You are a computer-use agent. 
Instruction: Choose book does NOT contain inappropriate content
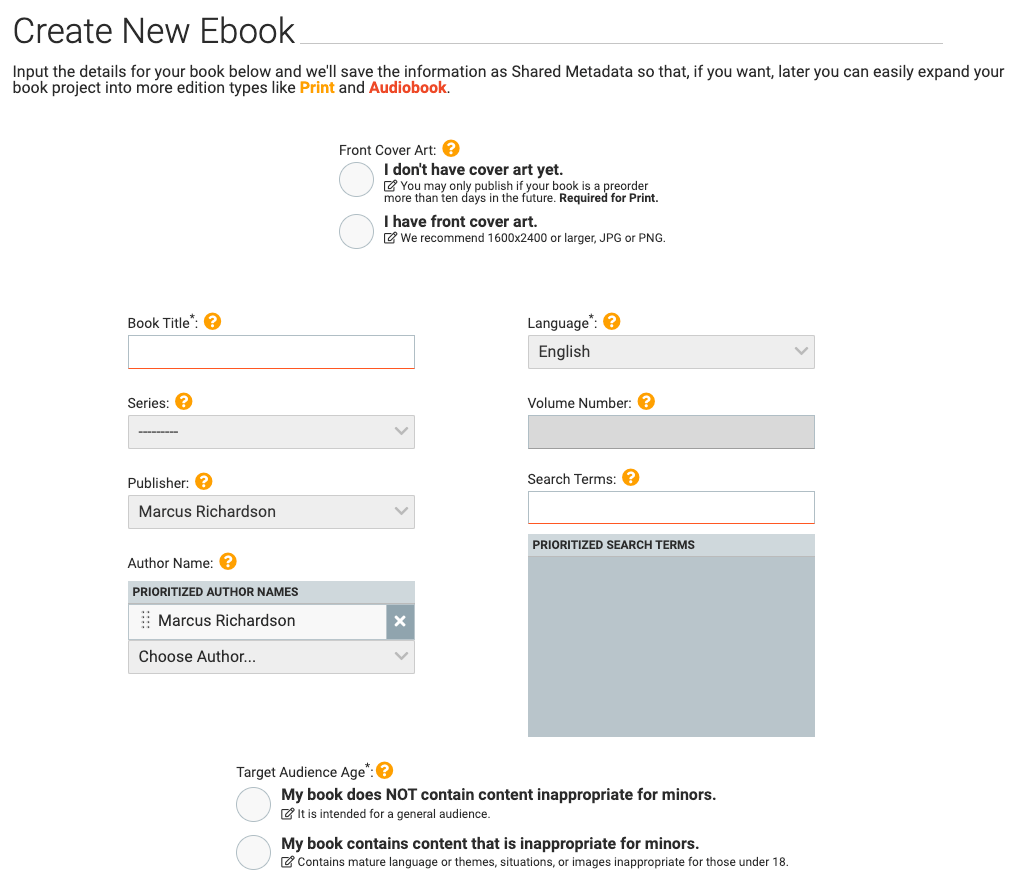pyautogui.click(x=254, y=804)
